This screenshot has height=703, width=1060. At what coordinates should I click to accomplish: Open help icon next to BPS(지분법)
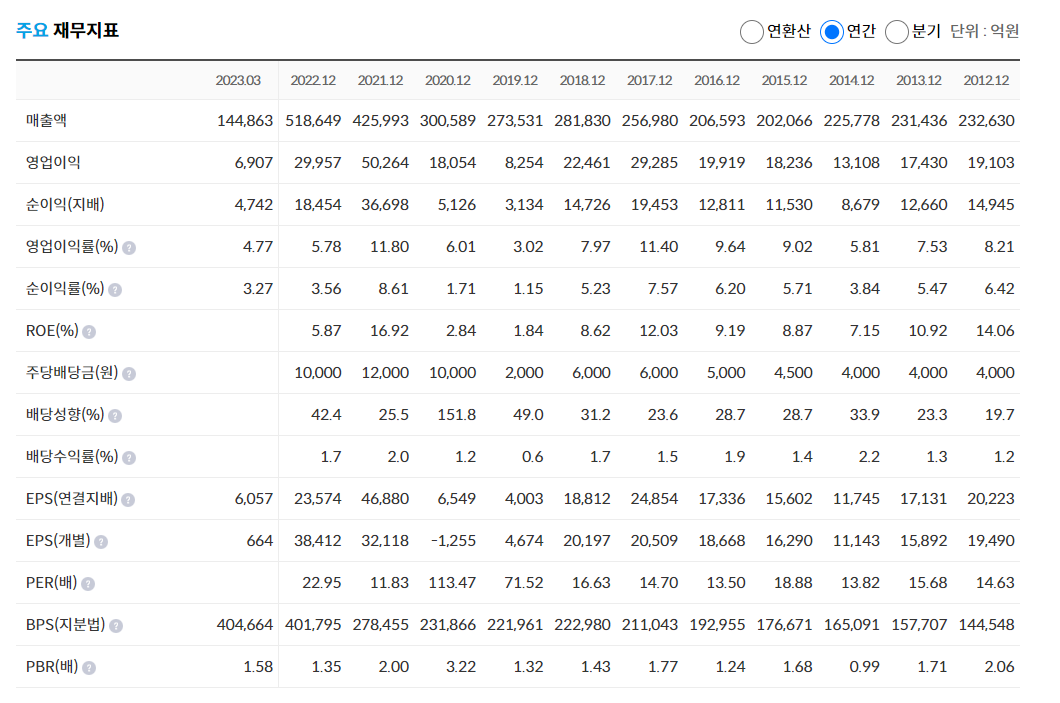pos(116,626)
